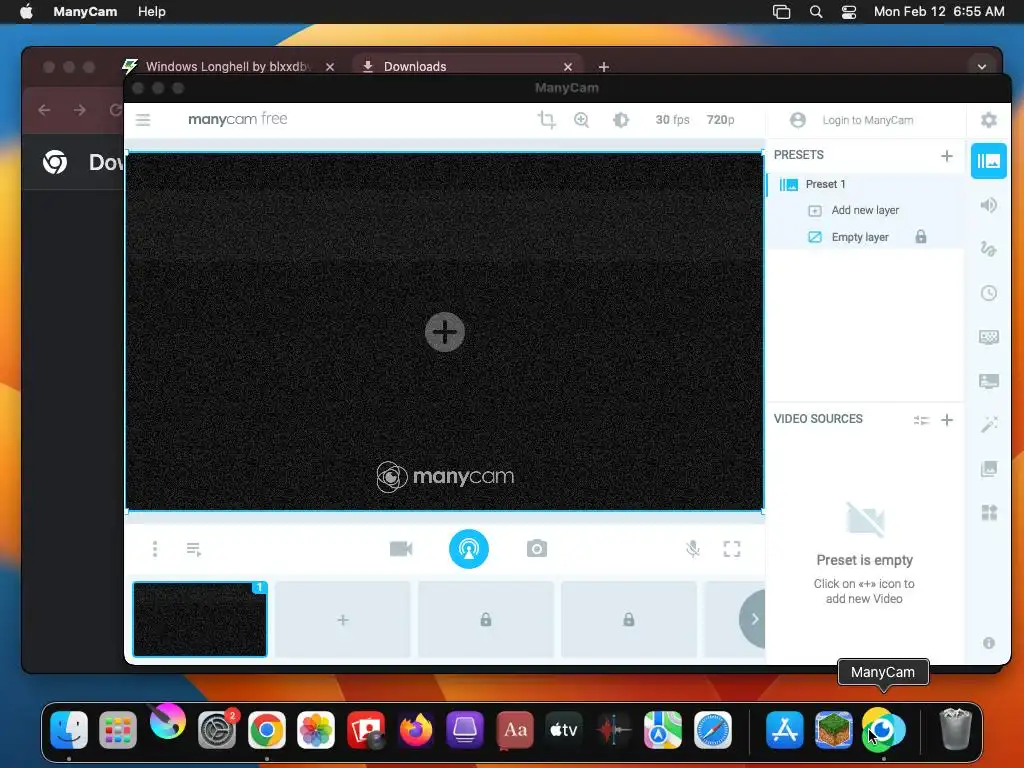Add preset in the second slot plus
1024x768 pixels.
343,619
